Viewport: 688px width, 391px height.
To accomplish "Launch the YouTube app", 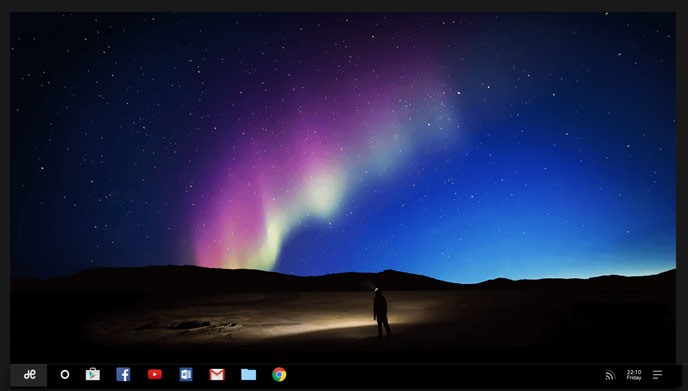I will coord(154,374).
